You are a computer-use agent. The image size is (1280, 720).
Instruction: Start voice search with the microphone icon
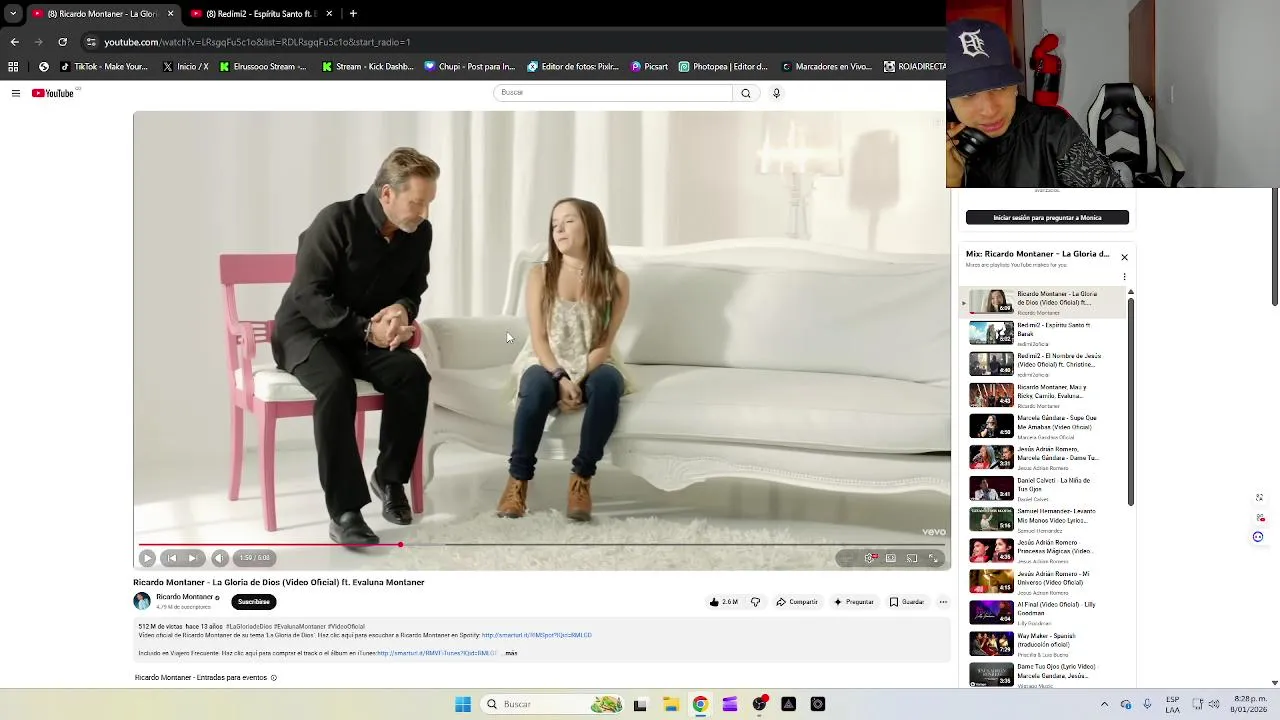coord(776,93)
